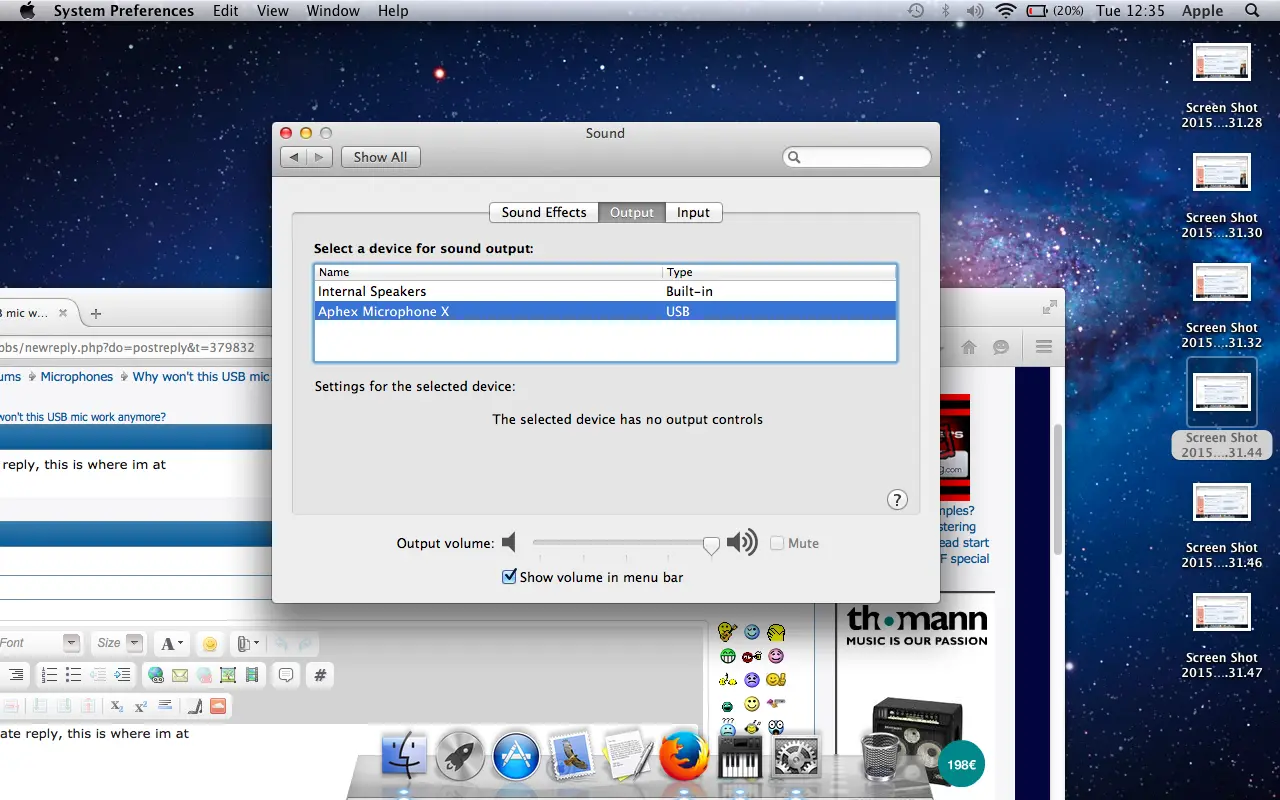Viewport: 1280px width, 800px height.
Task: Select Aphex Microphone X output device
Action: pyautogui.click(x=606, y=311)
